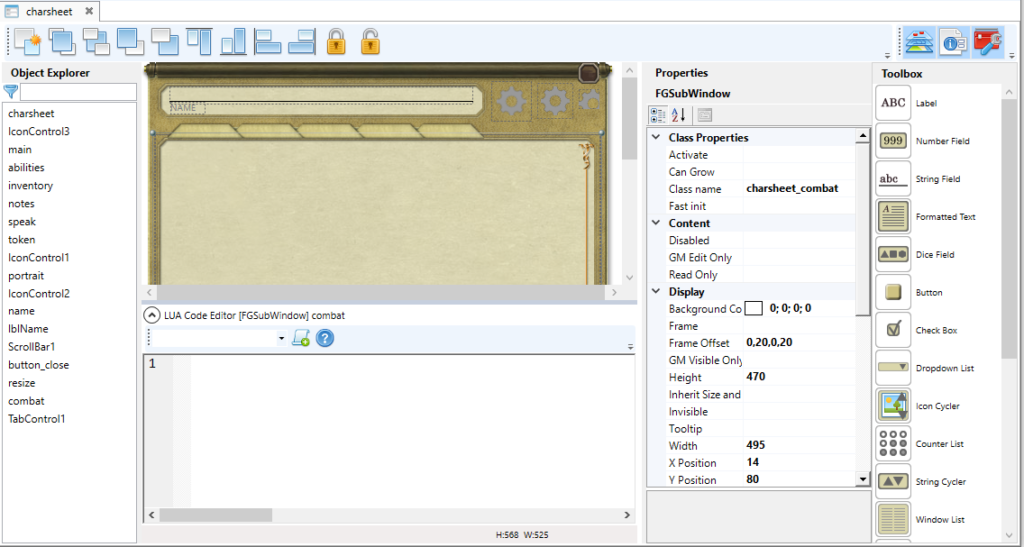Align selected controls to bottom

(233, 42)
